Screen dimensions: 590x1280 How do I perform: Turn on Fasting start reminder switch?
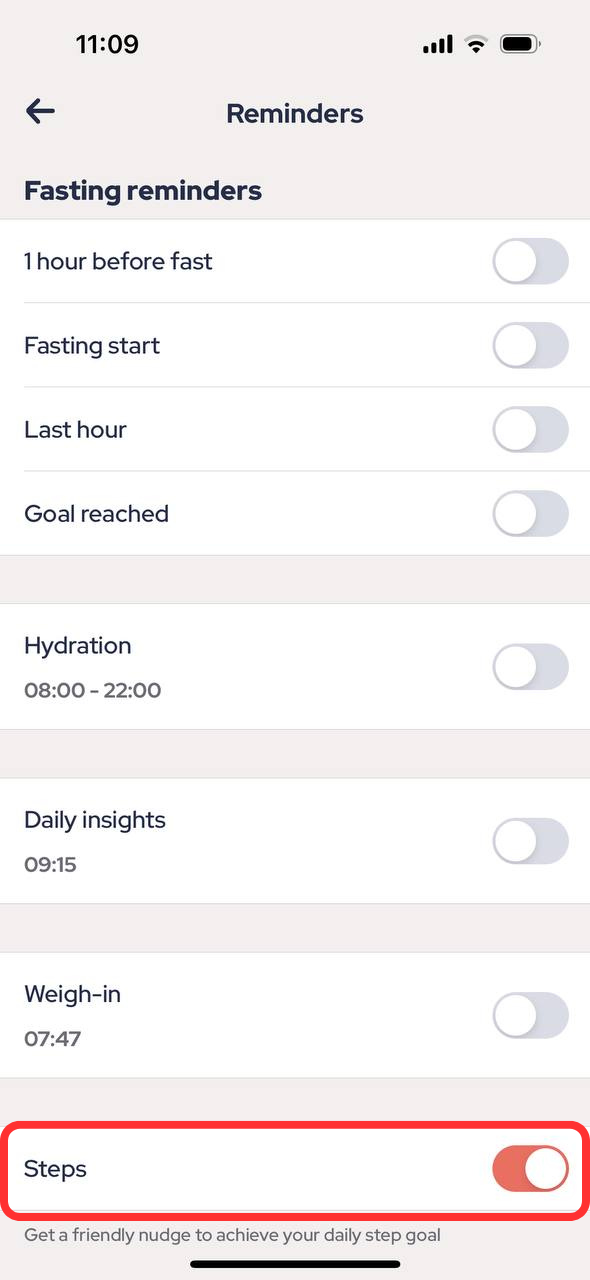point(531,346)
